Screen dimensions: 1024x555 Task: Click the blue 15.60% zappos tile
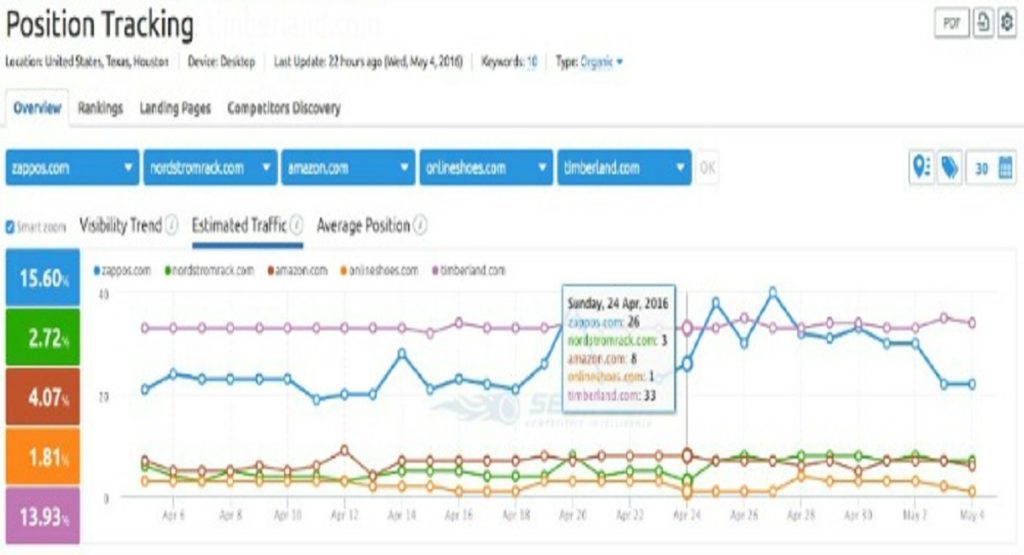point(43,278)
